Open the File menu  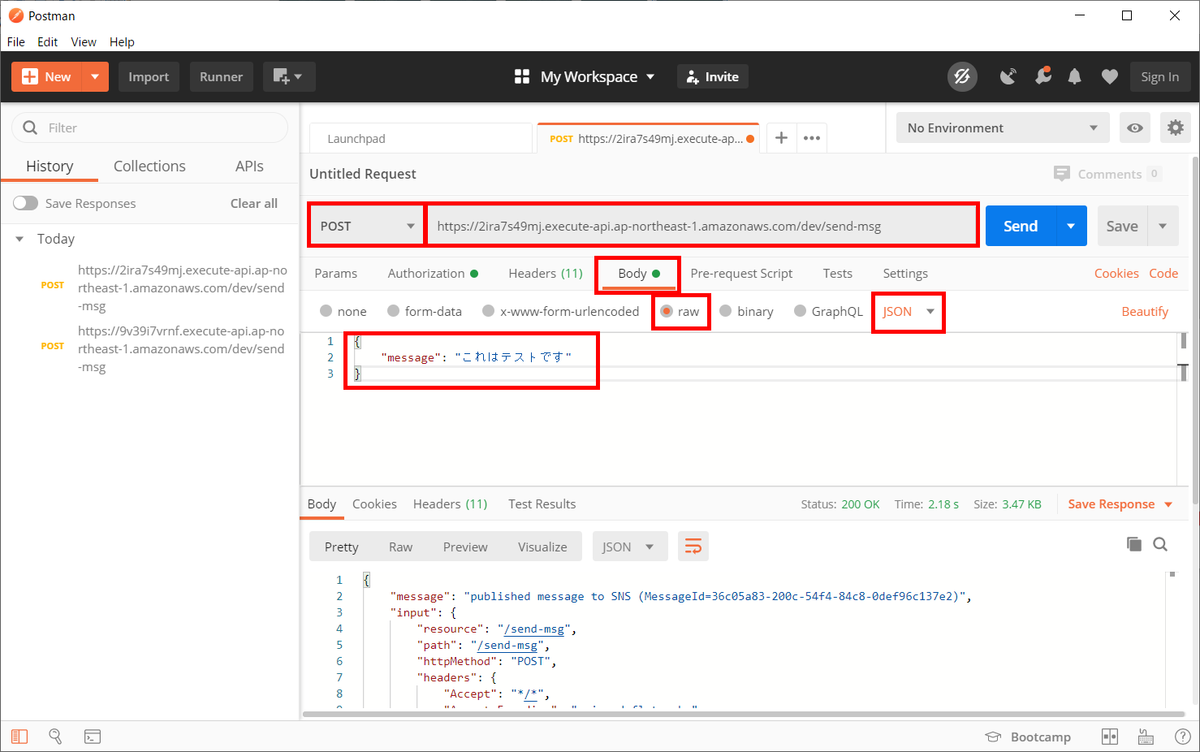16,42
